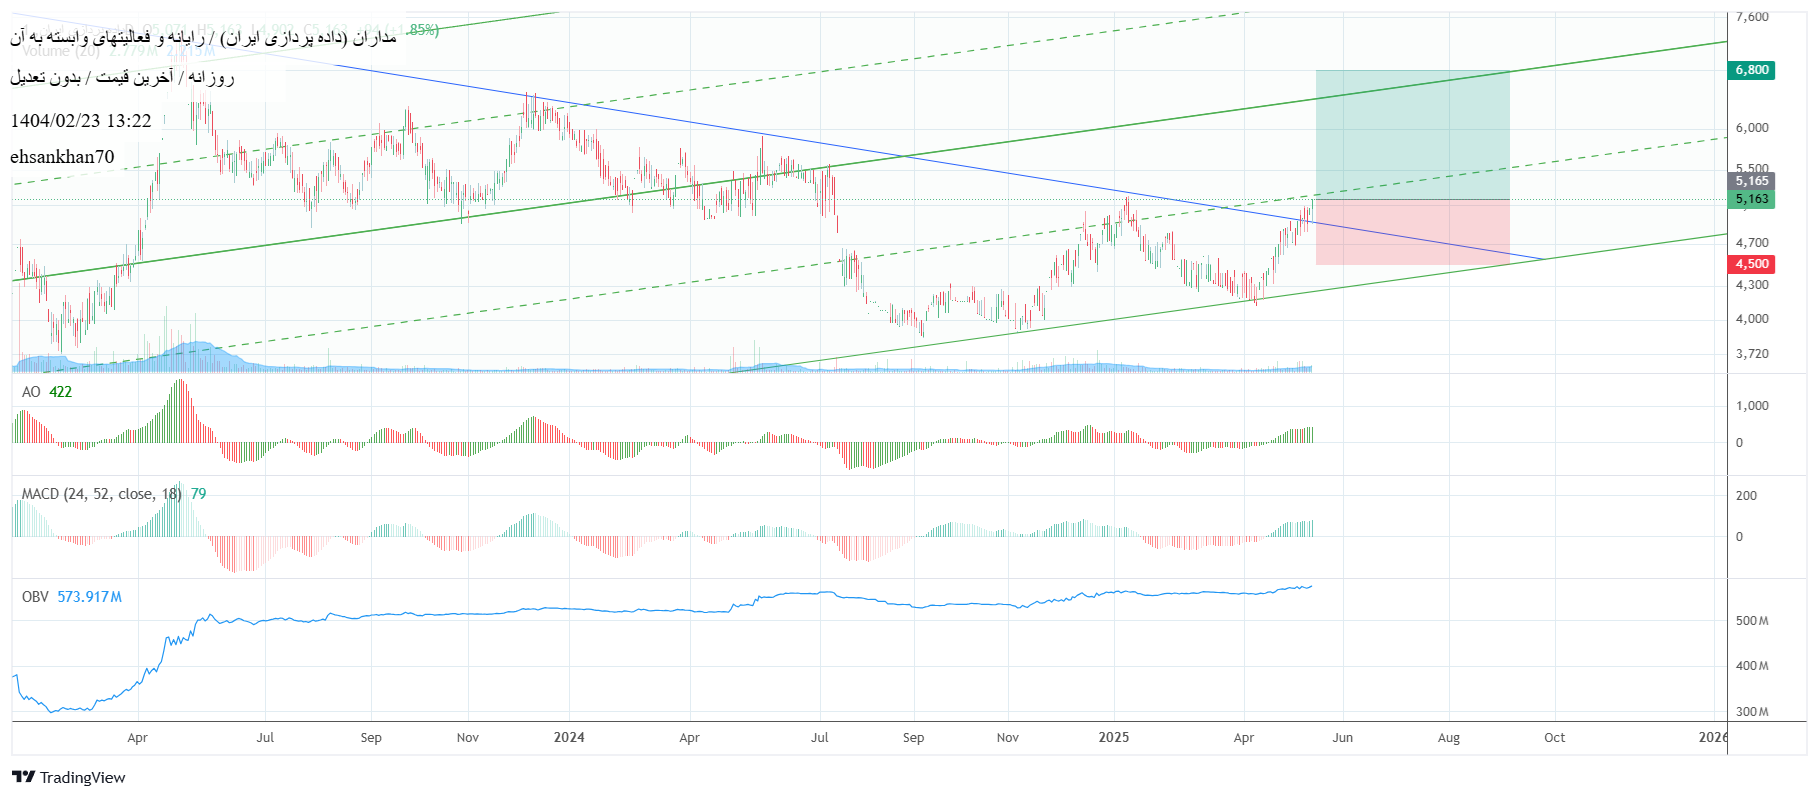Viewport: 1819px width, 798px height.
Task: Click the green 6,800 target price tag
Action: pos(1751,70)
